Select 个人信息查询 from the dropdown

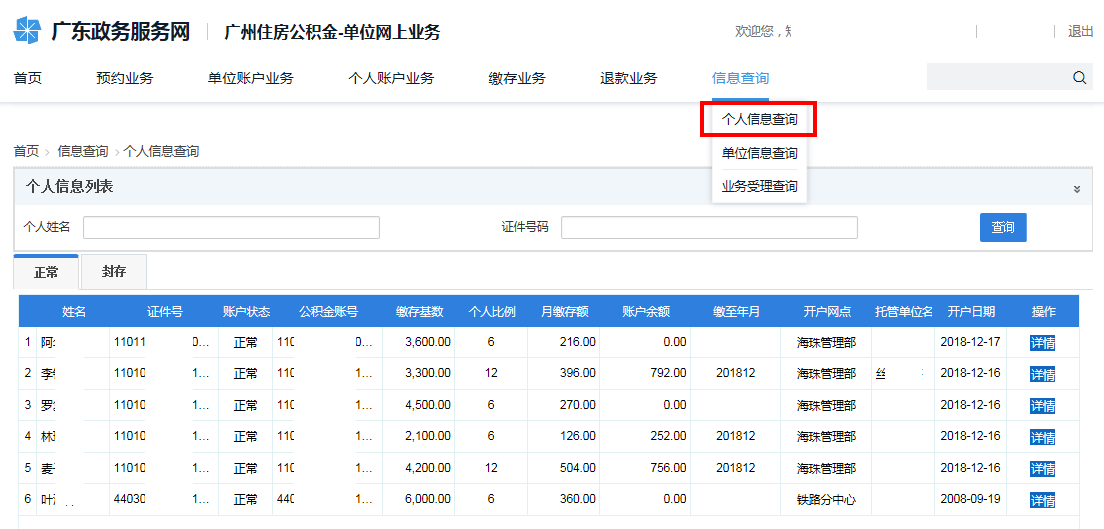pos(759,120)
